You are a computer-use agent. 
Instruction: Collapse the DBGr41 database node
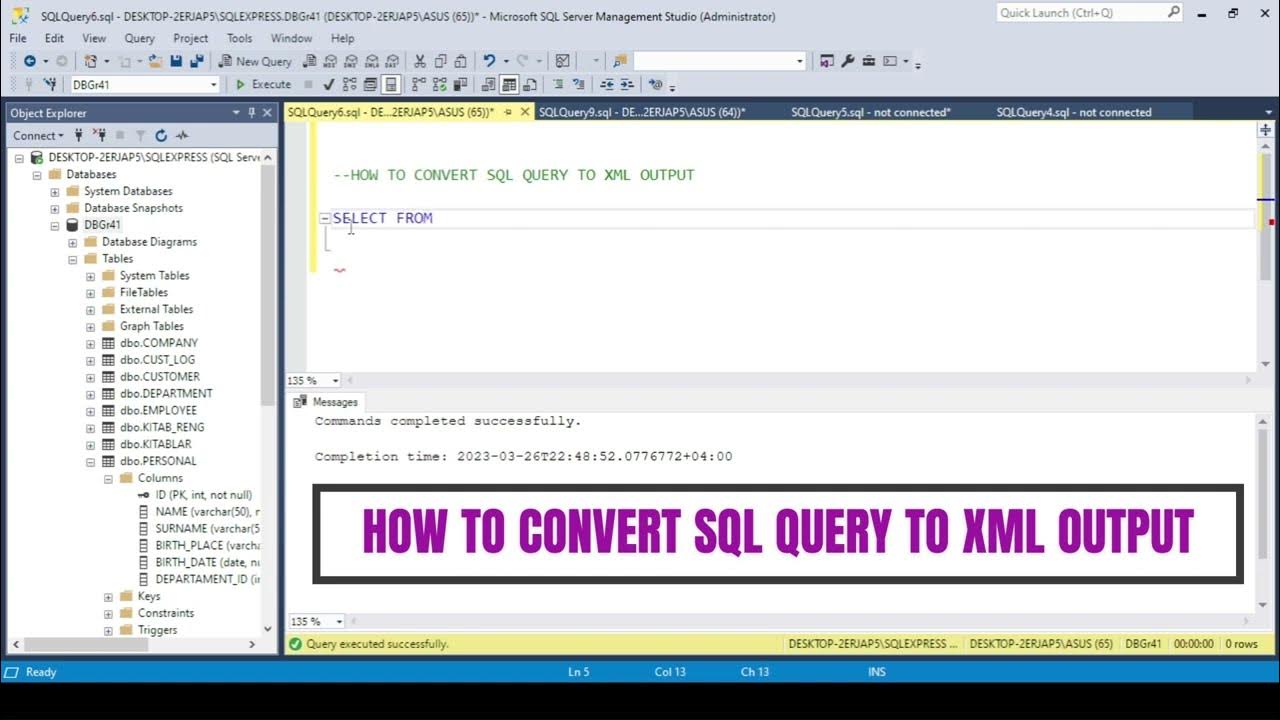[x=55, y=225]
